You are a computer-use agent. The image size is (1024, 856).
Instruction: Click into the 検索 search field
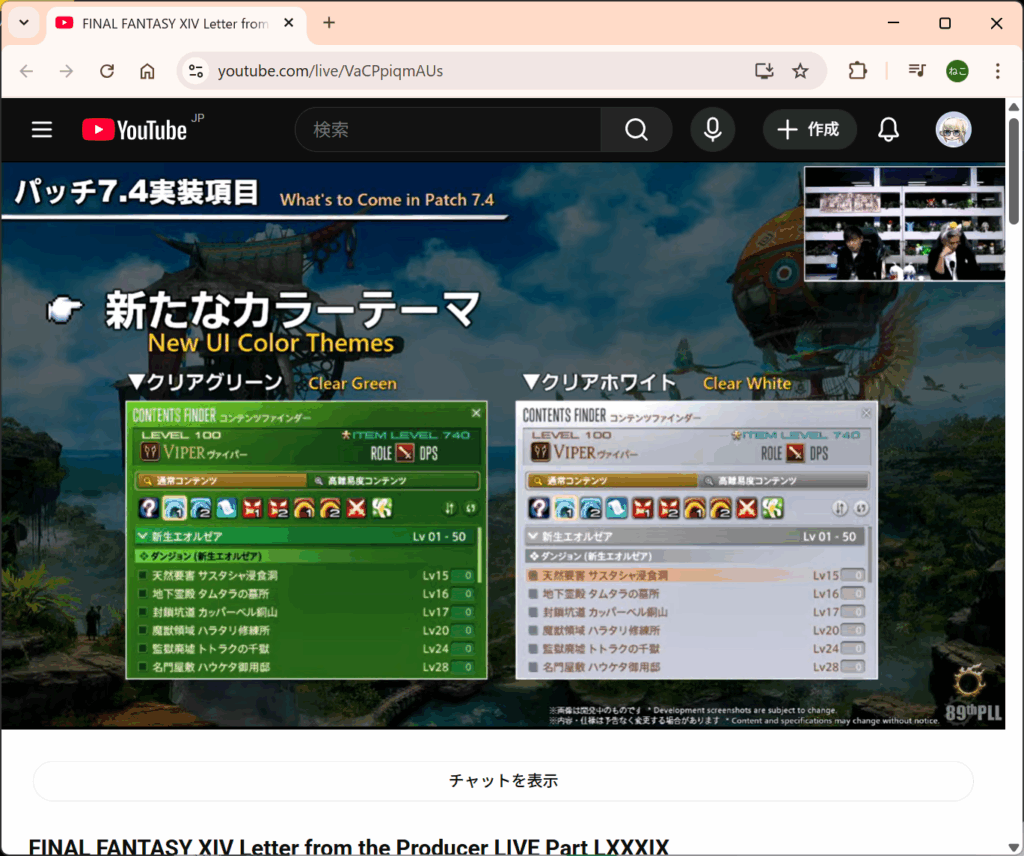[x=450, y=130]
